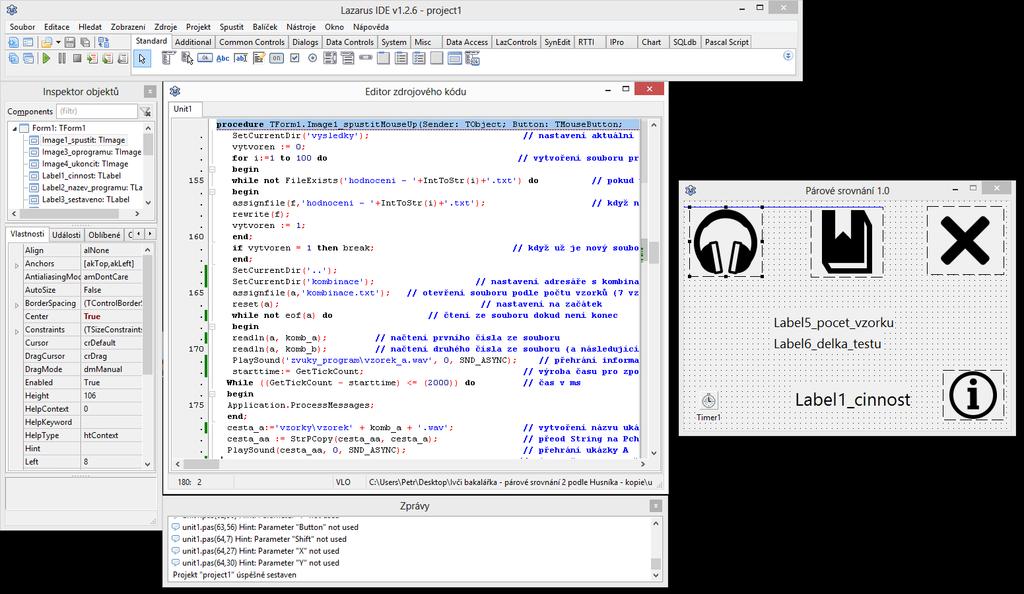
Task: Advance Object Inspector tabs with right arrow
Action: point(150,234)
